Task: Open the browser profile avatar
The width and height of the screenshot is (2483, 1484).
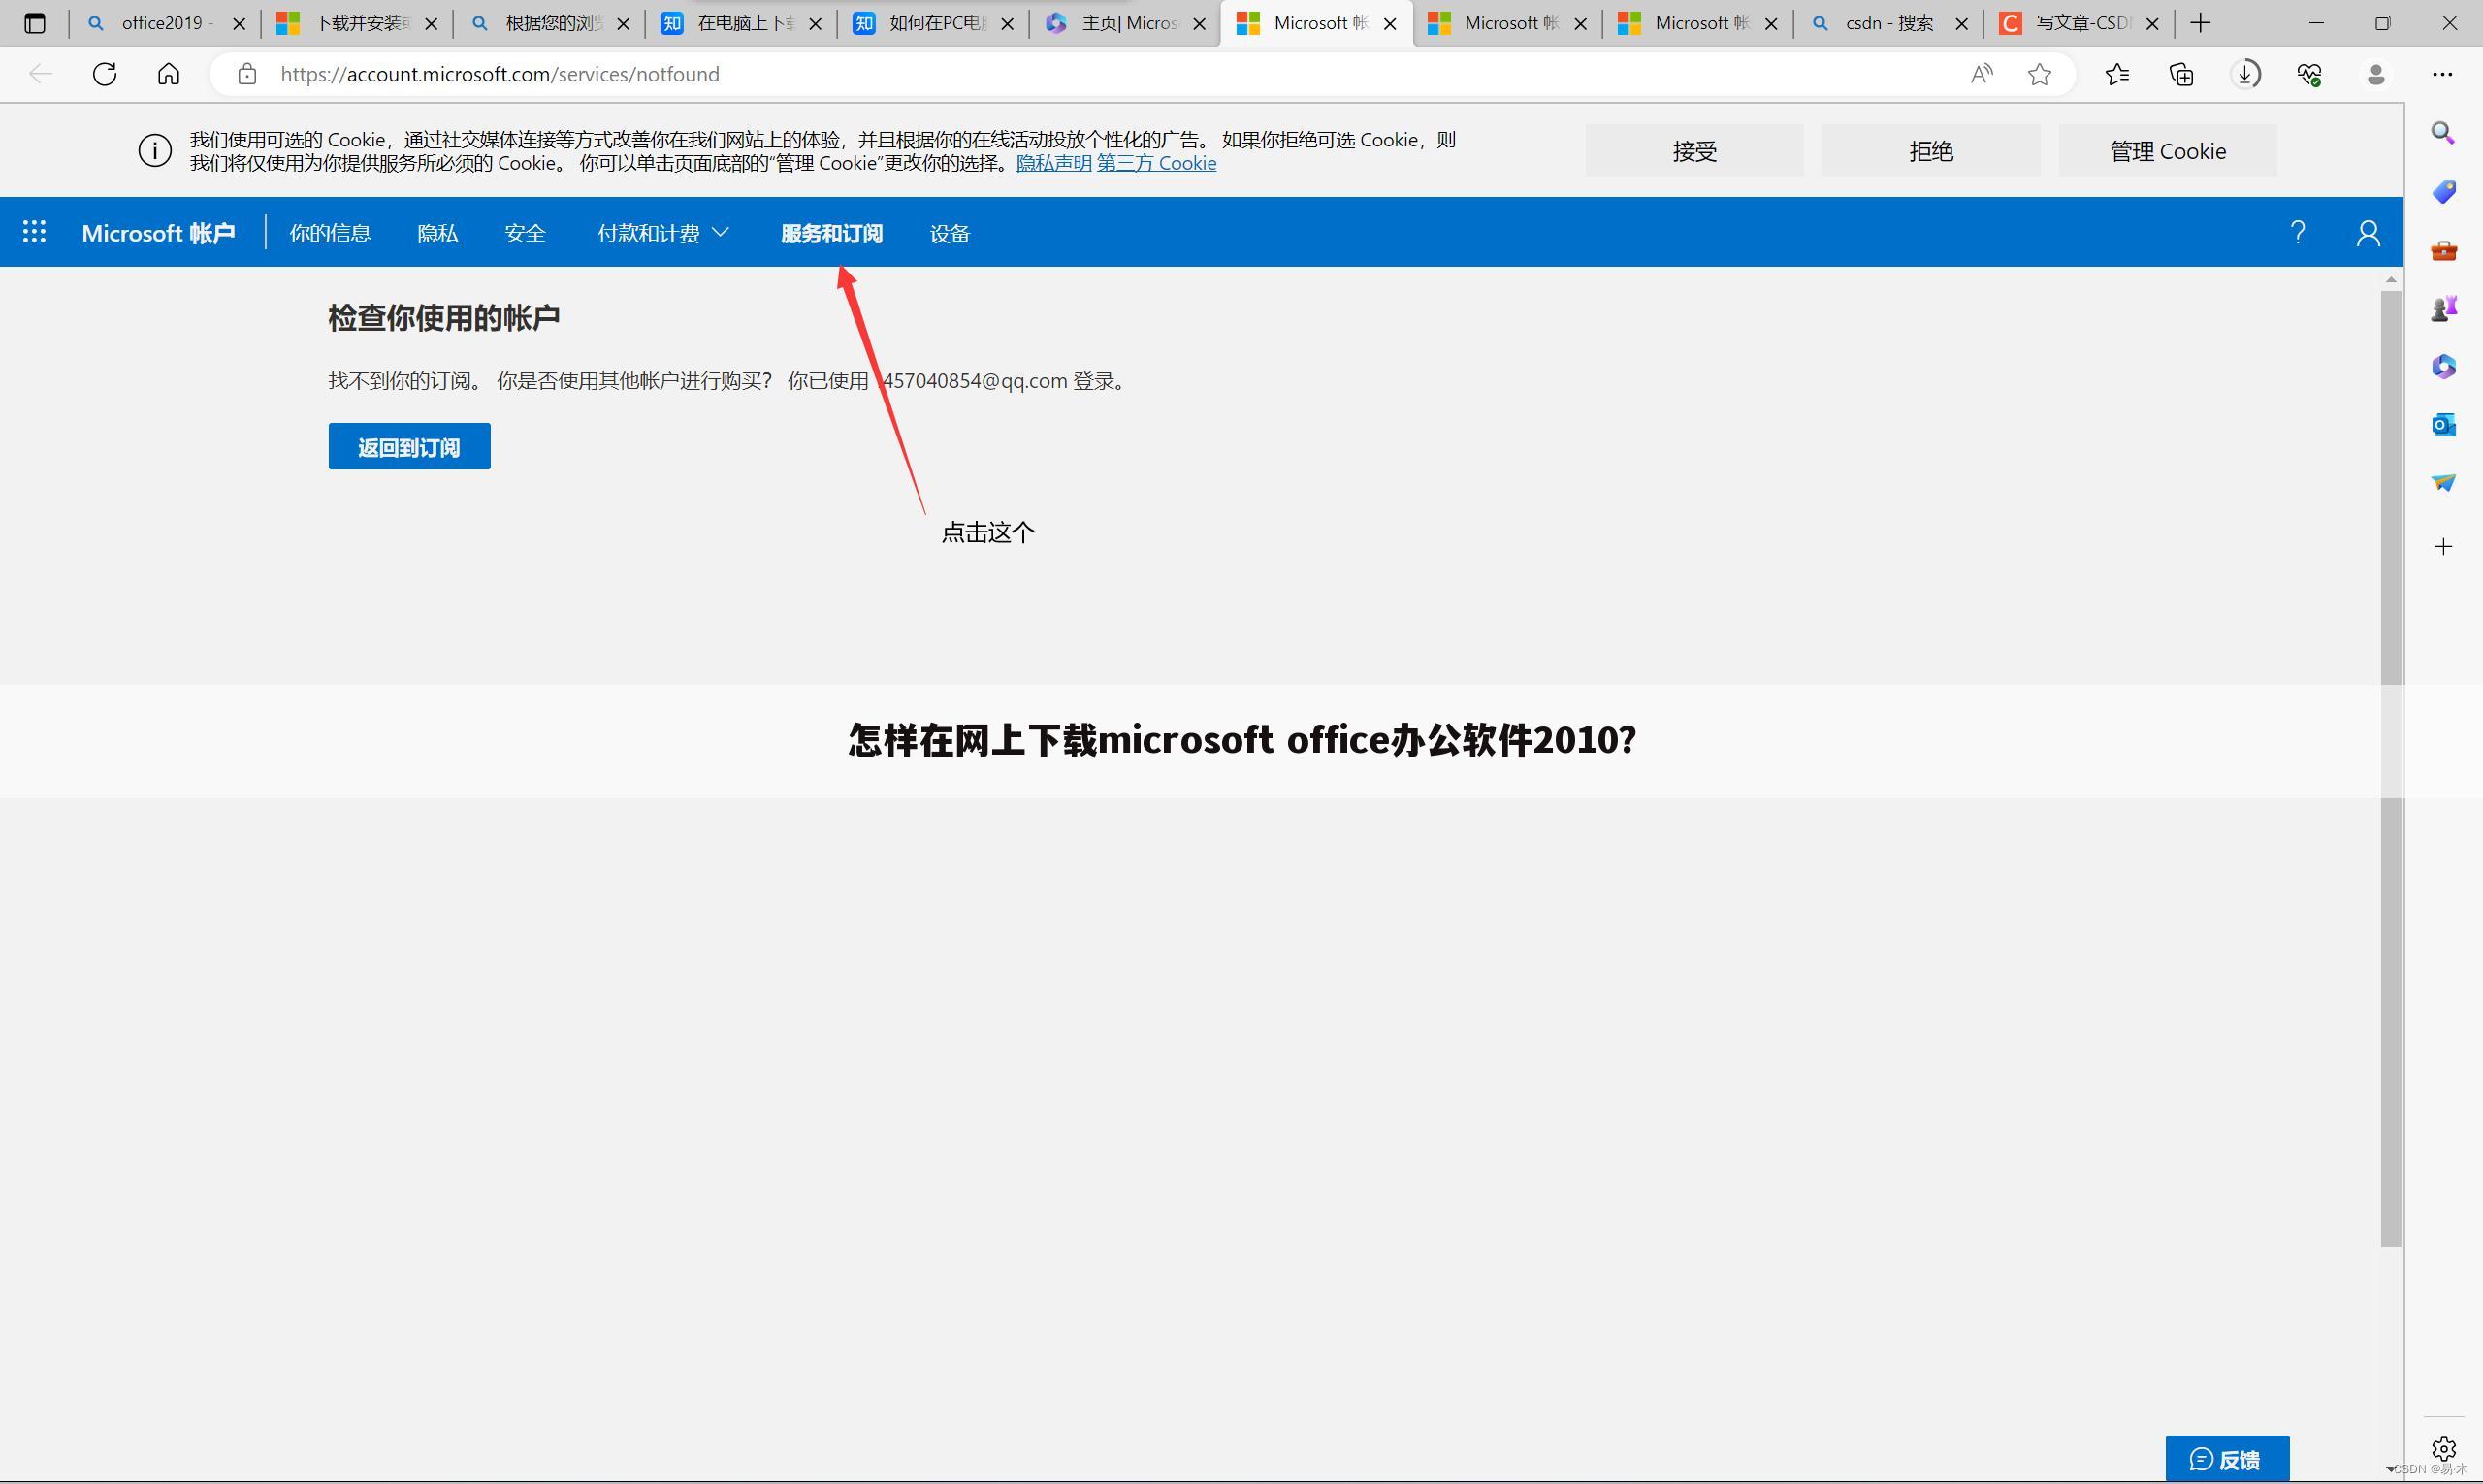Action: [x=2376, y=74]
